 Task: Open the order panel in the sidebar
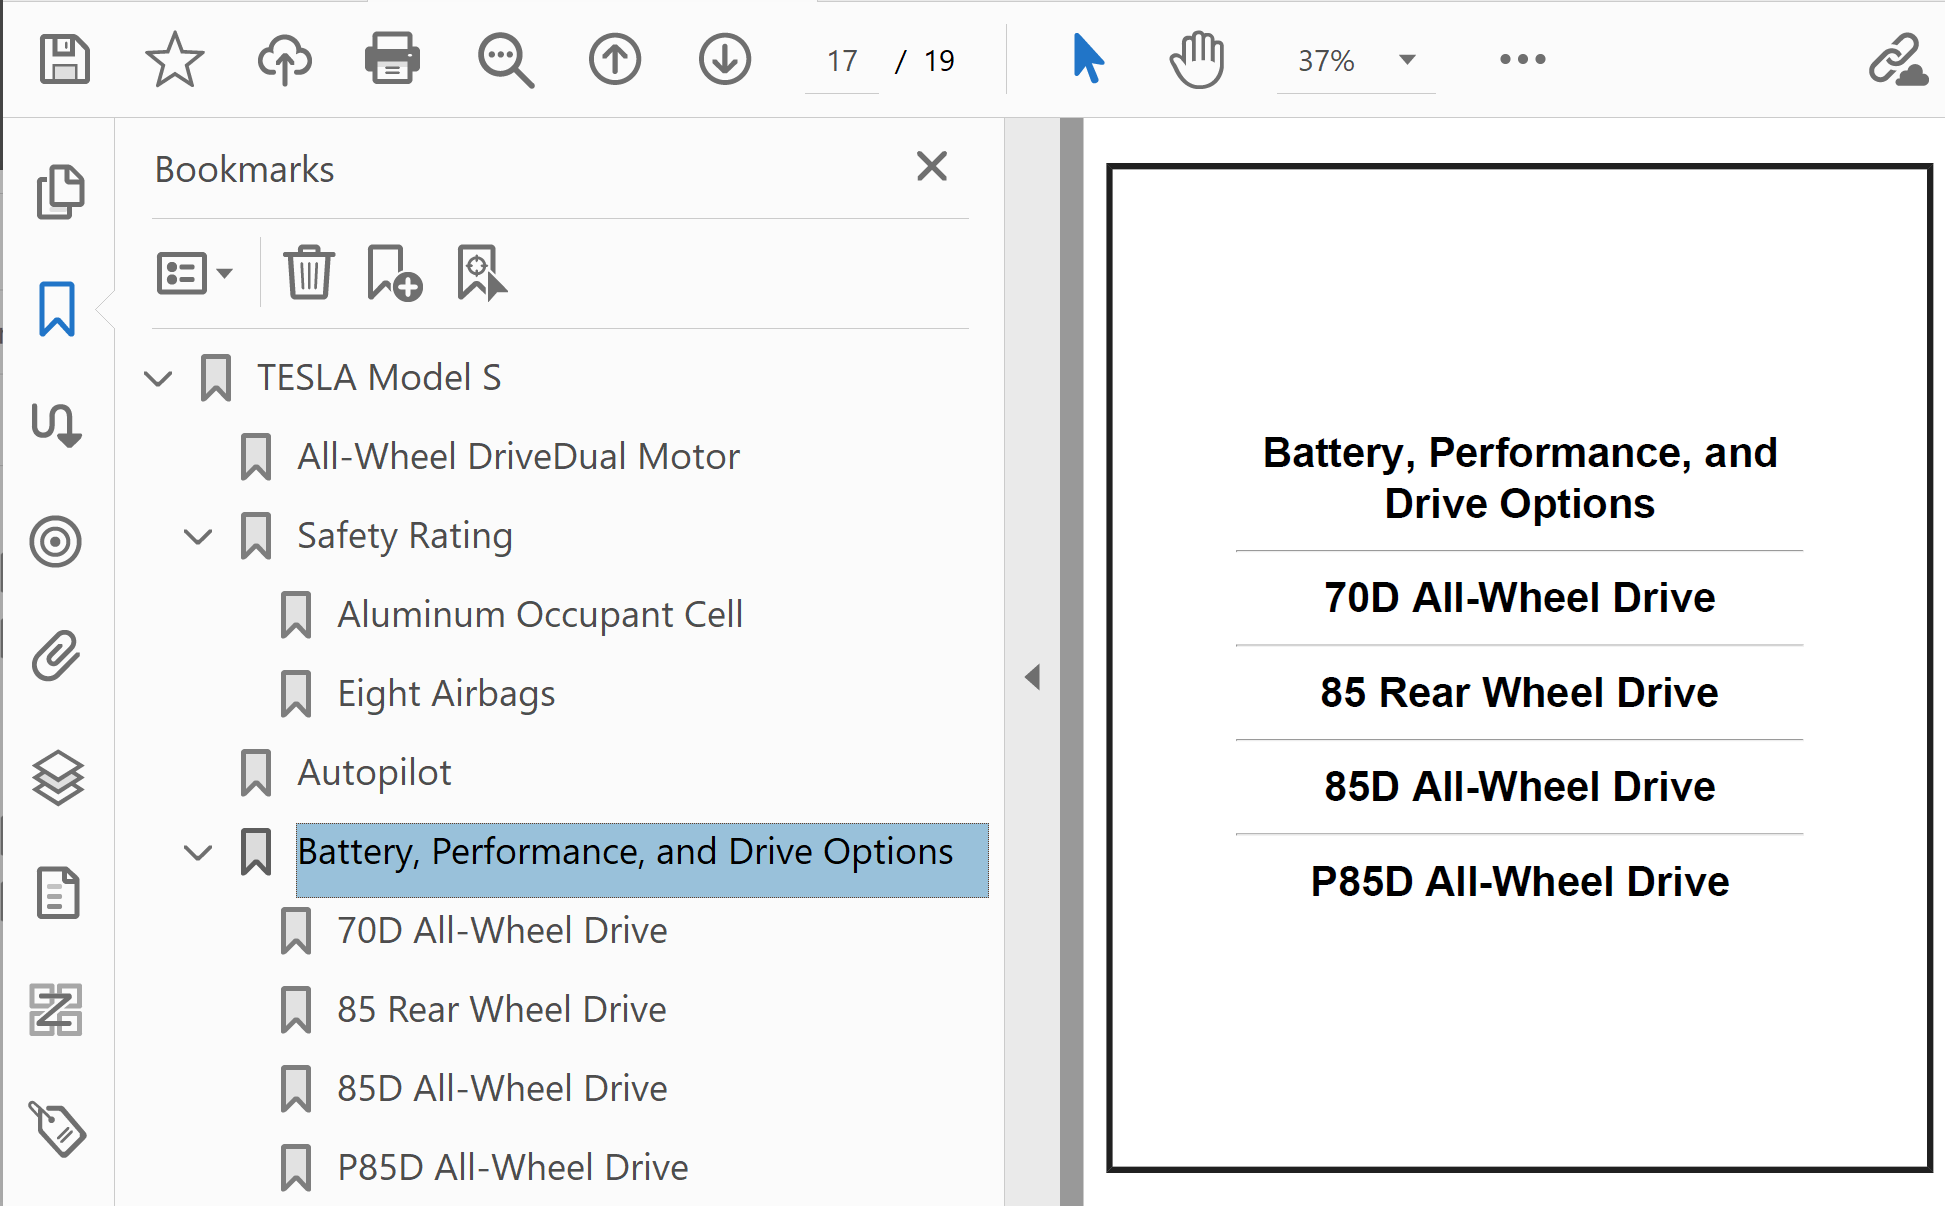pos(56,1009)
